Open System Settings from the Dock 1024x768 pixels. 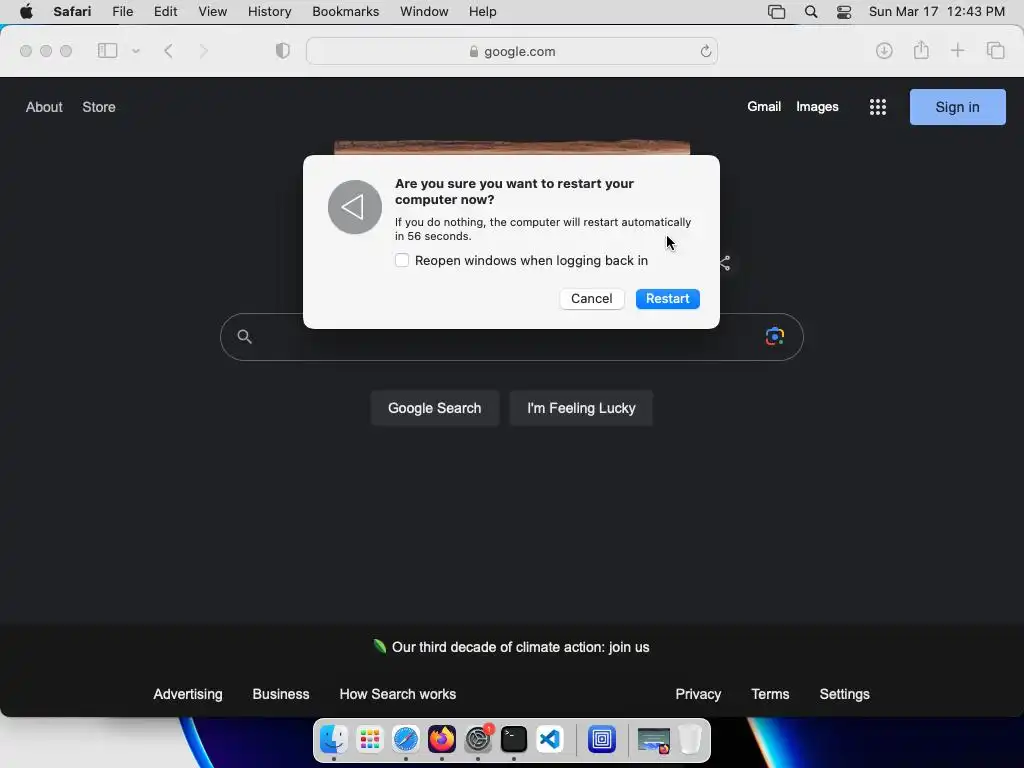tap(478, 739)
